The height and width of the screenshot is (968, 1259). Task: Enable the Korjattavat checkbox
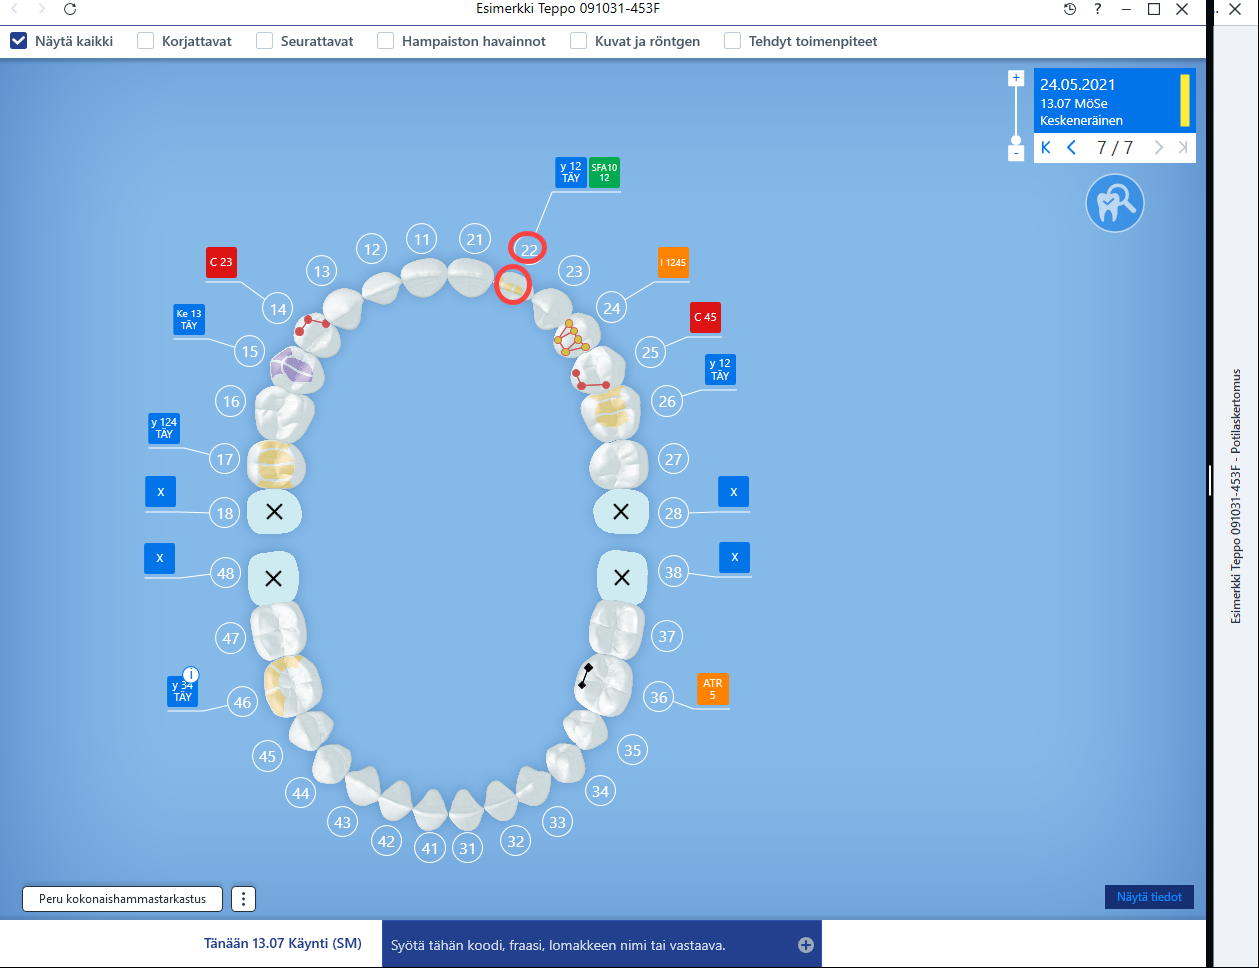pyautogui.click(x=146, y=41)
